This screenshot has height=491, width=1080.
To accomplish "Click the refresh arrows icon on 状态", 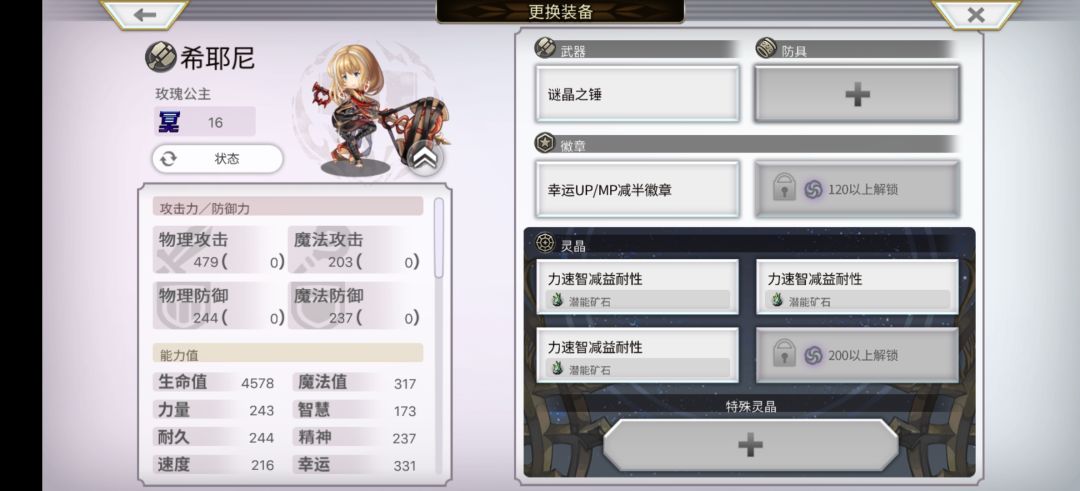I will (x=169, y=159).
